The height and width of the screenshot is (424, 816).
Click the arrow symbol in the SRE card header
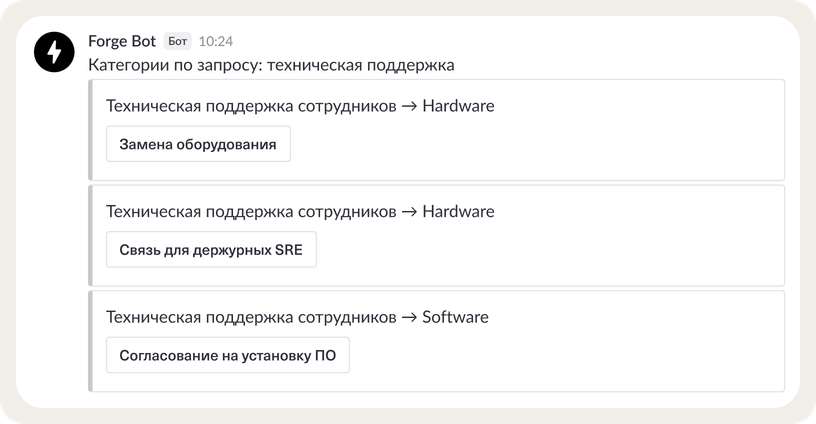[x=407, y=212]
